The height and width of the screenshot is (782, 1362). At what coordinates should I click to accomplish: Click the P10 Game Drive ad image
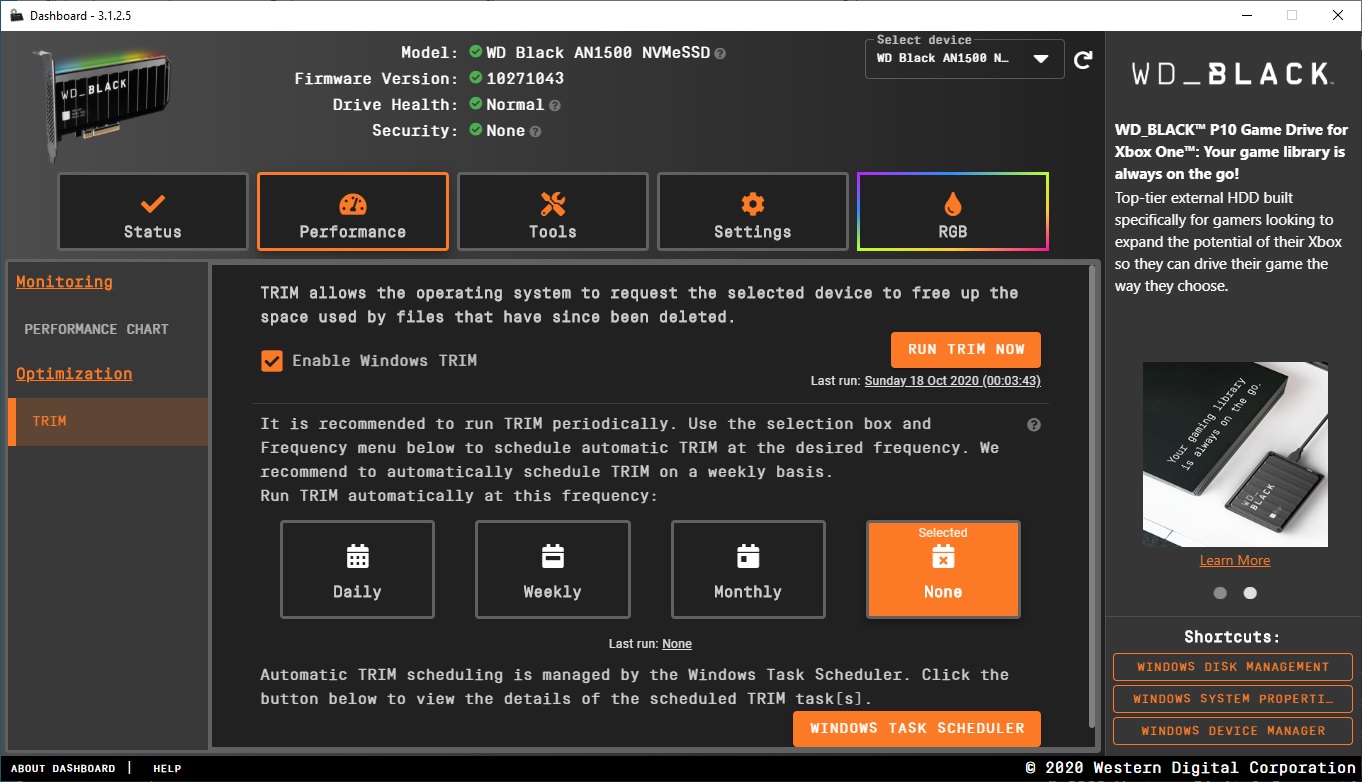[x=1235, y=454]
